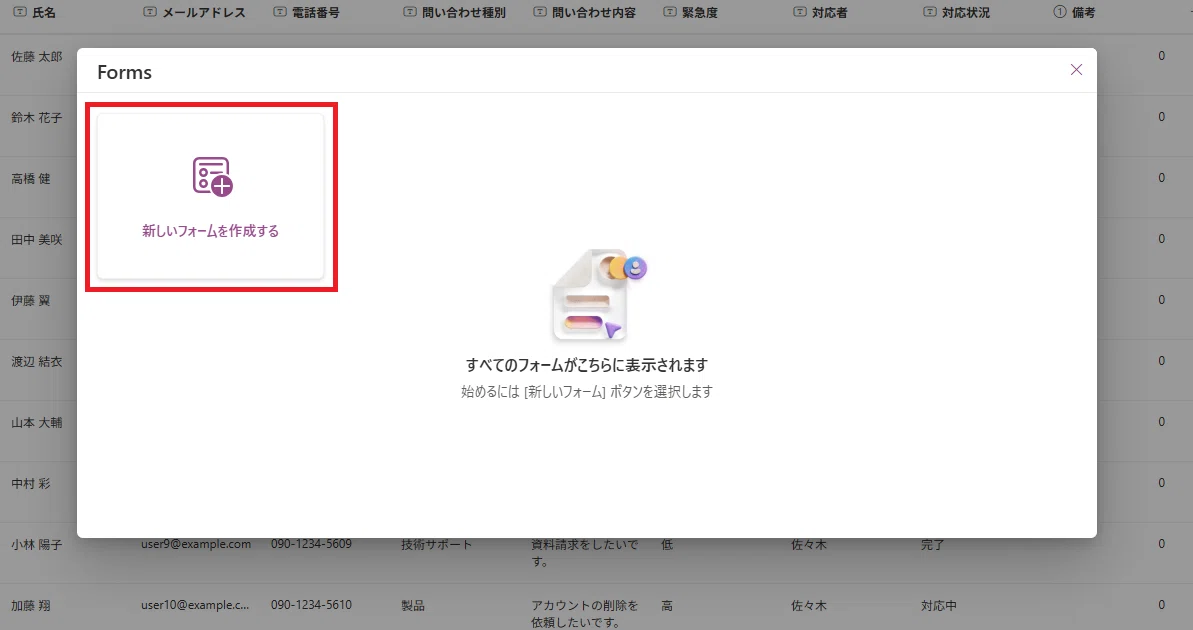Click phone number 090-1234-5609
Screen dimensions: 1193x630
tap(311, 544)
